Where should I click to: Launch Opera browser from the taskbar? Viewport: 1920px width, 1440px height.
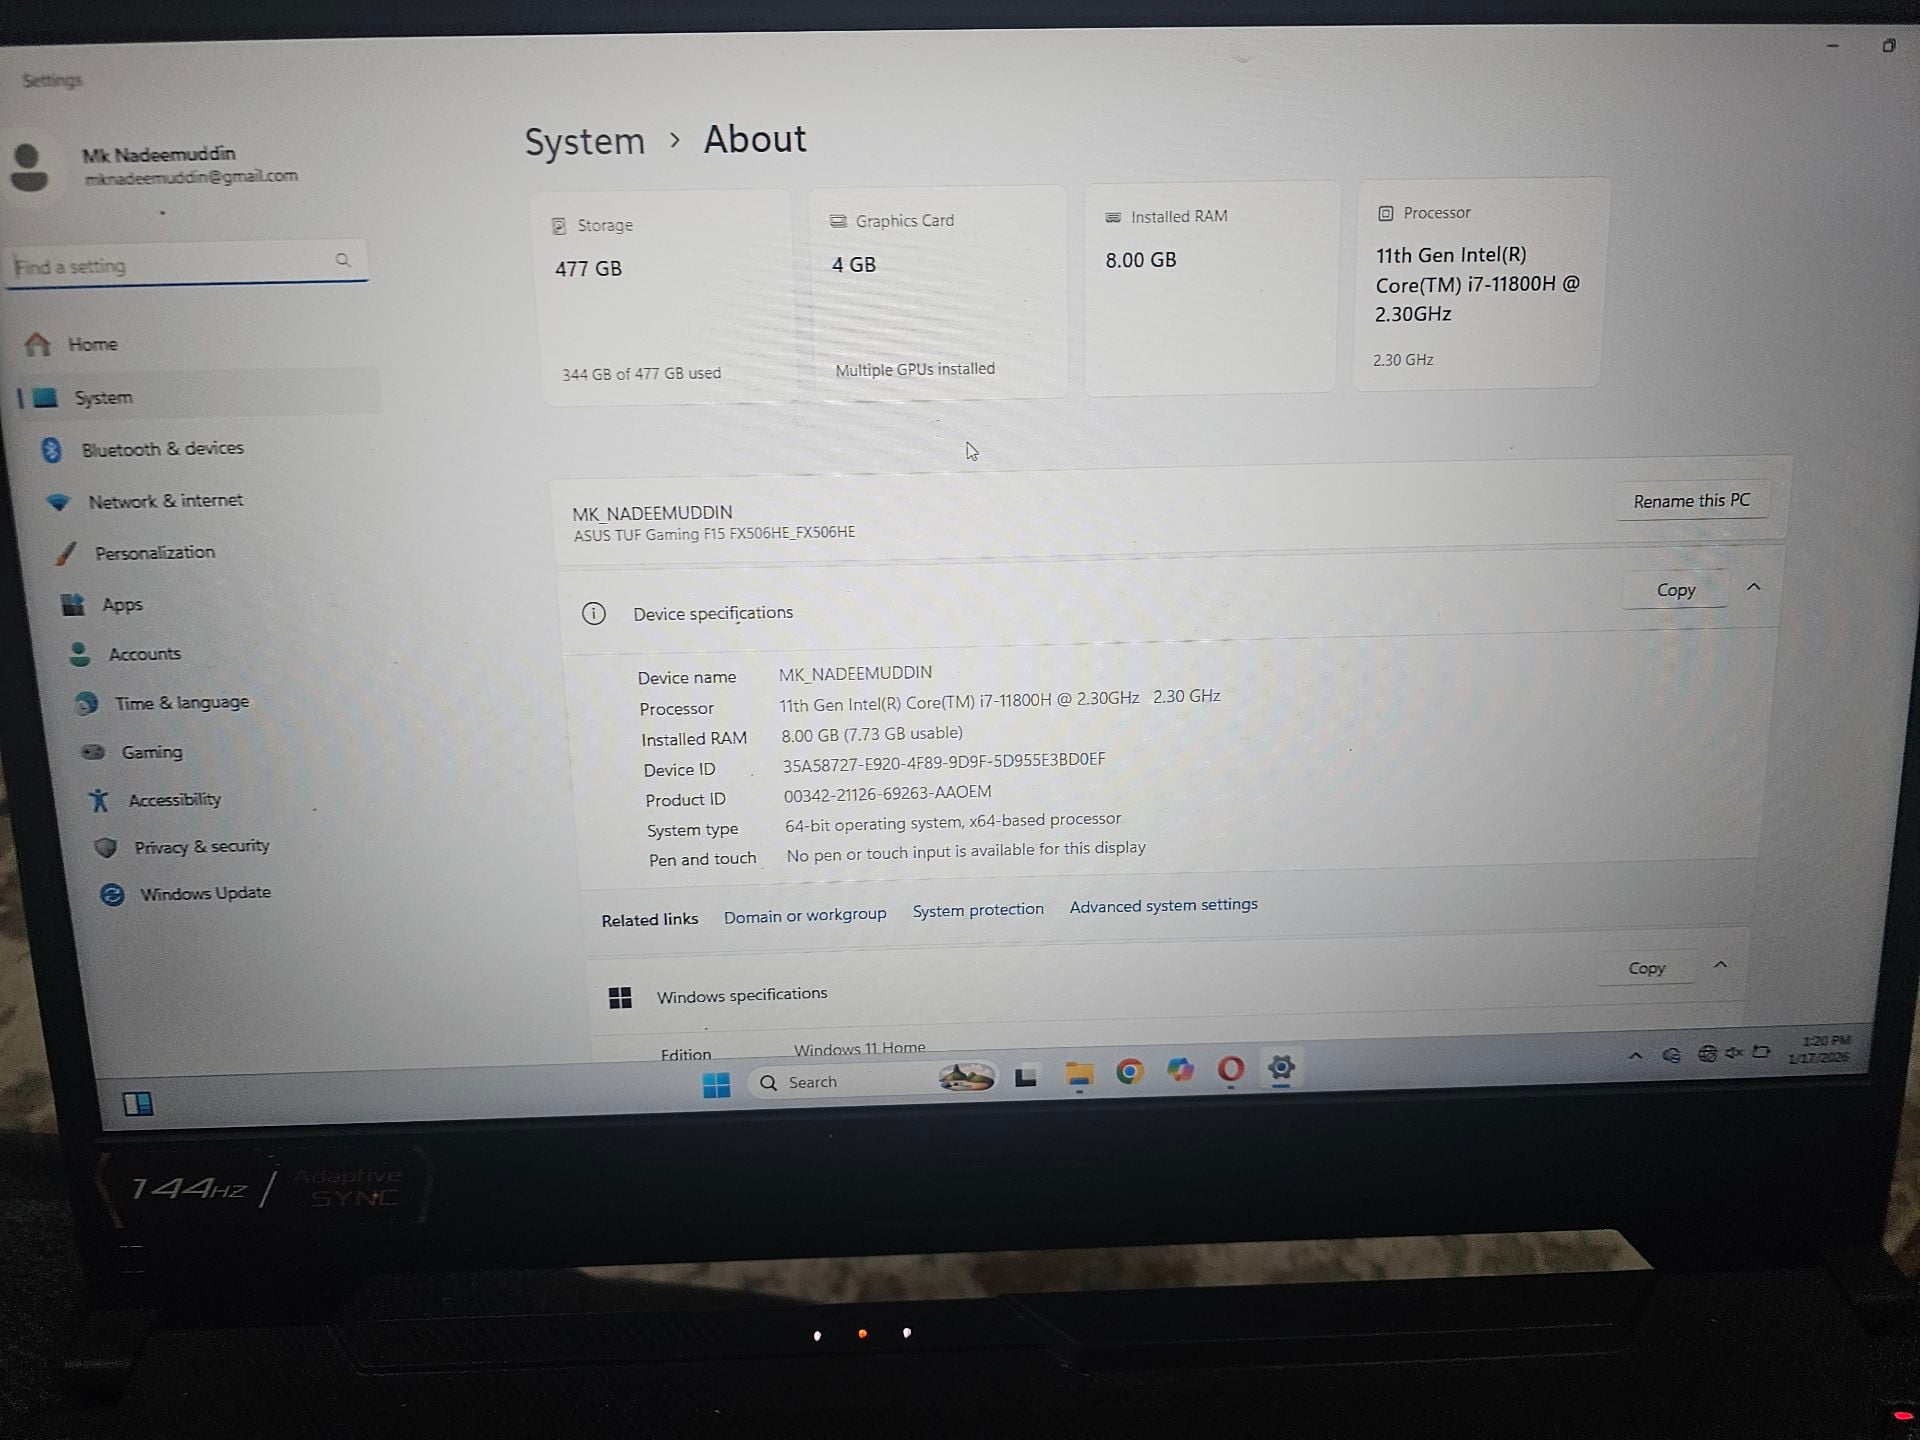pyautogui.click(x=1231, y=1069)
